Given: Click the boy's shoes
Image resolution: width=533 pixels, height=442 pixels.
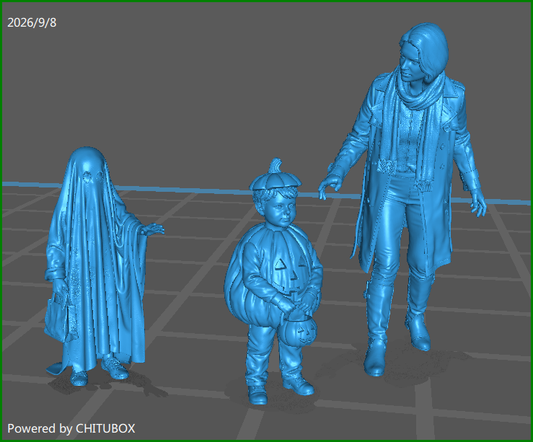Looking at the screenshot, I should point(279,390).
